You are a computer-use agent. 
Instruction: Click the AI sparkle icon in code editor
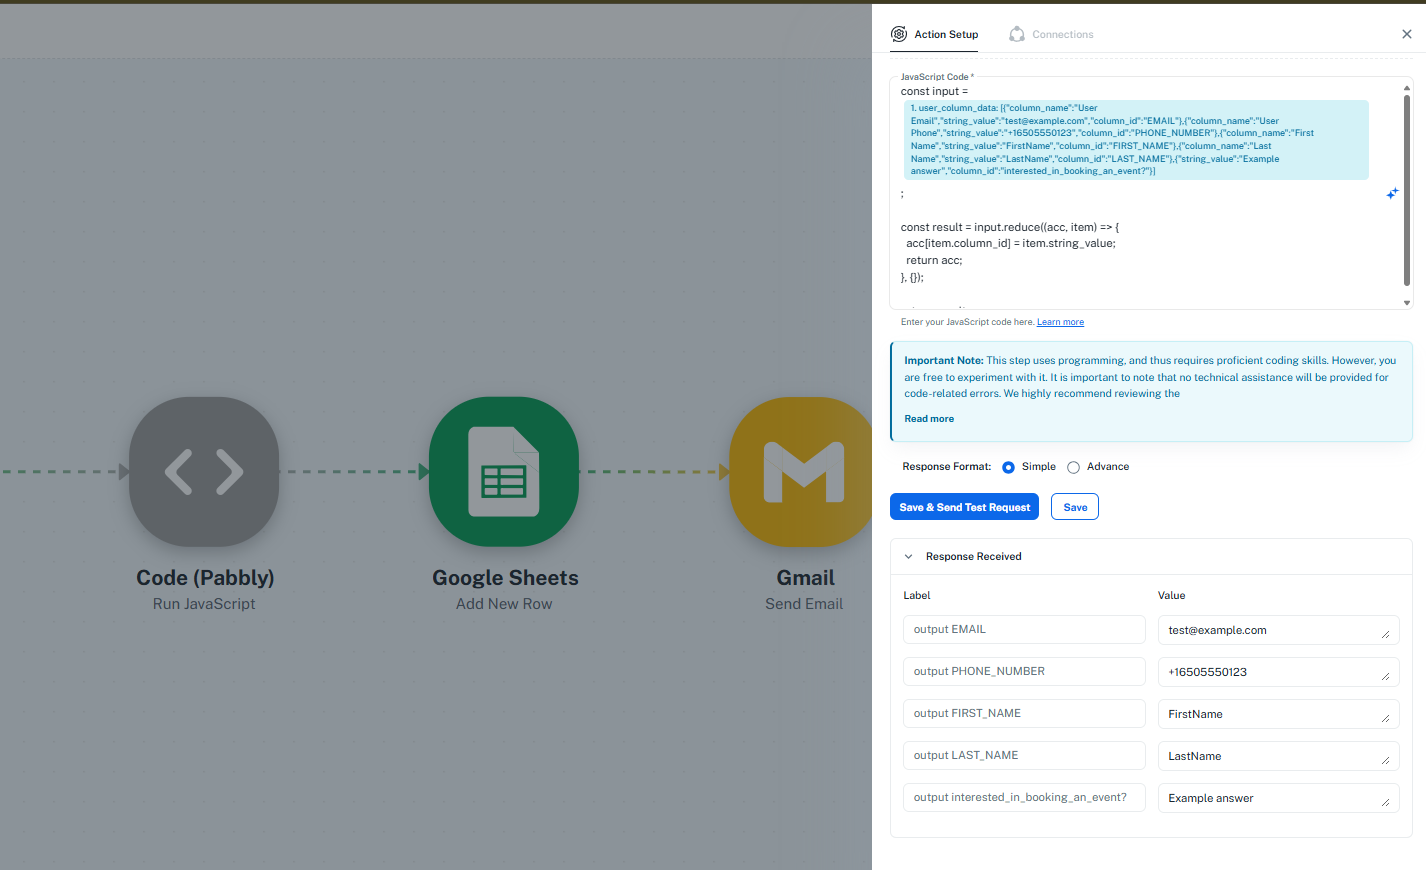click(1392, 193)
